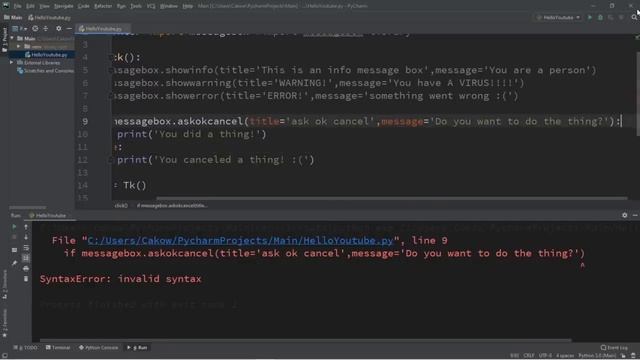Open the Event Log button
Viewport: 640px width, 360px height.
click(614, 348)
